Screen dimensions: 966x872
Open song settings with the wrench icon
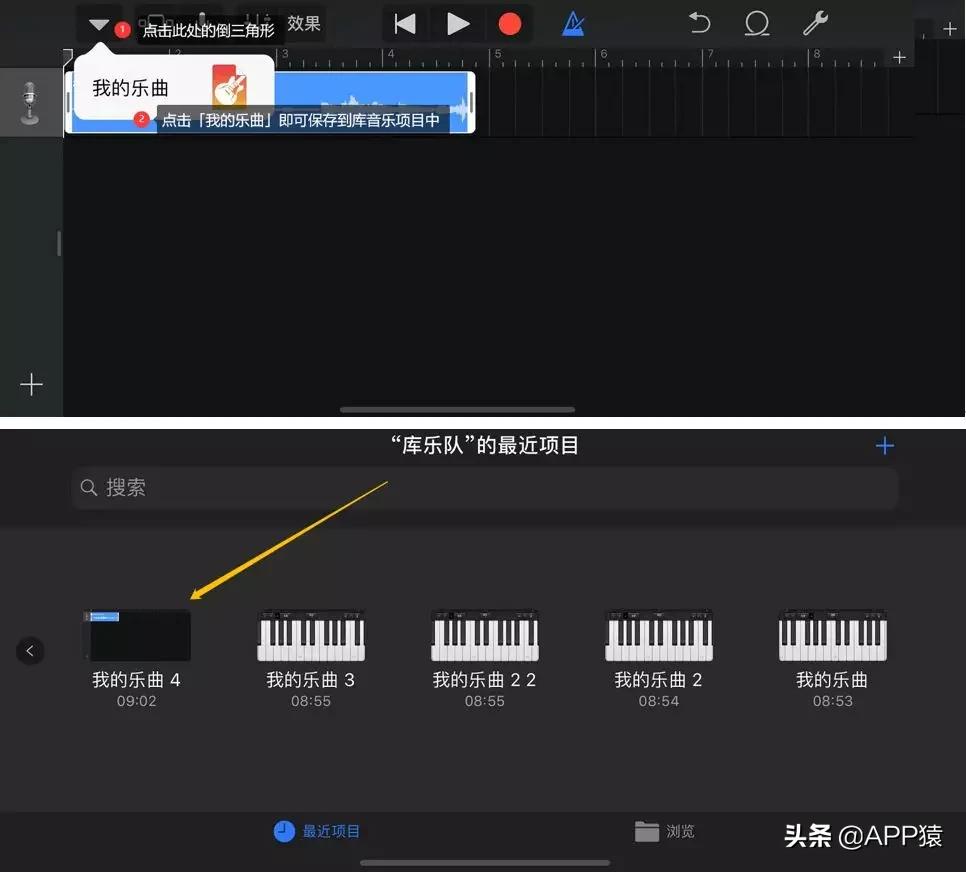(815, 23)
